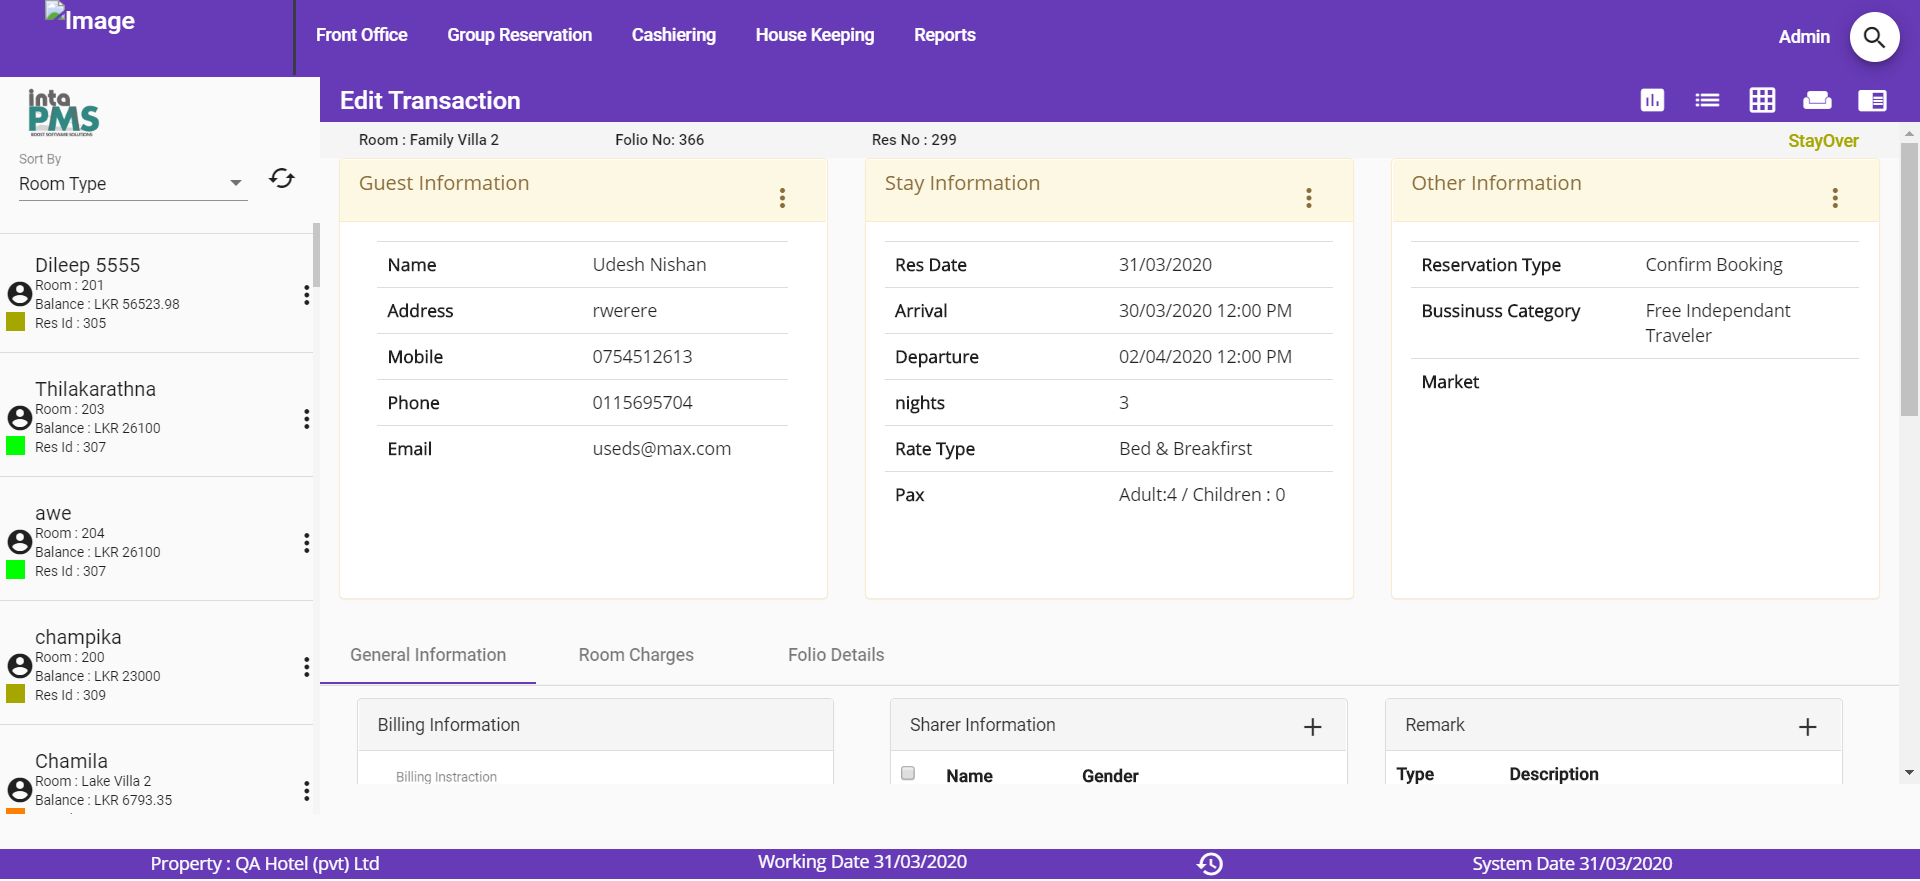Open Other Information options menu

[1835, 198]
